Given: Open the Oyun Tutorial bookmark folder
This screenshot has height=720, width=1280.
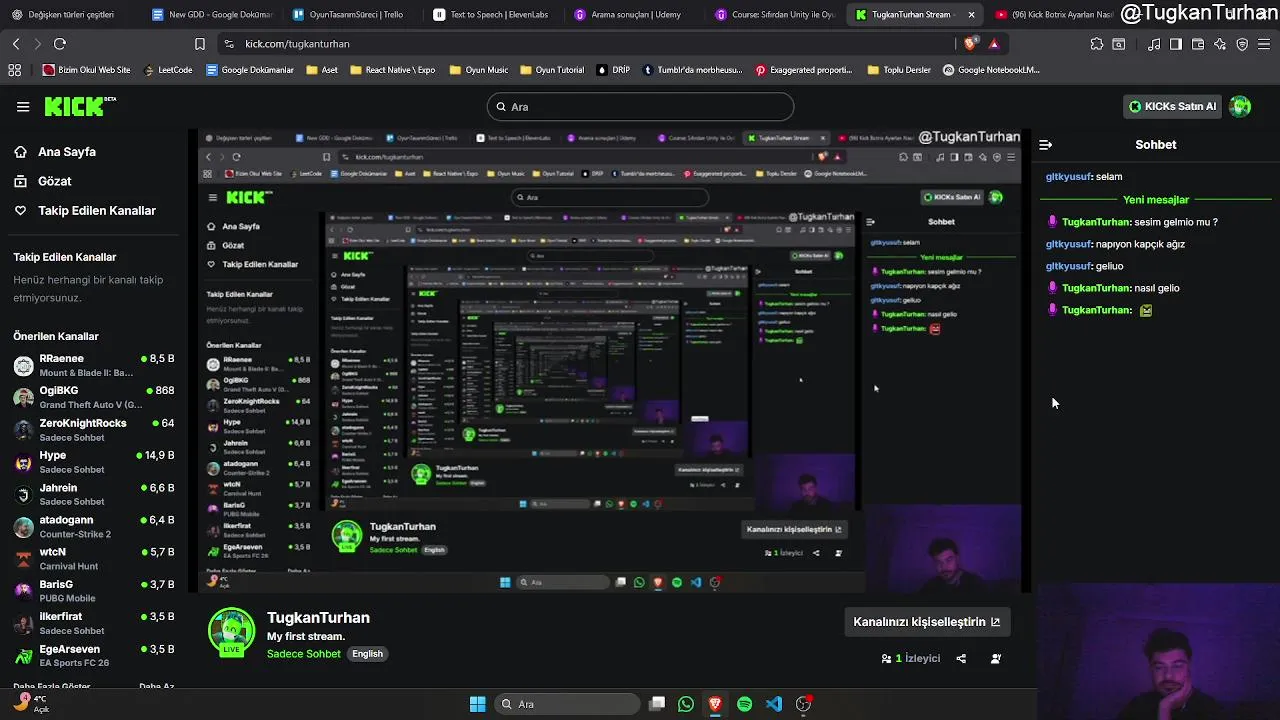Looking at the screenshot, I should coord(551,70).
